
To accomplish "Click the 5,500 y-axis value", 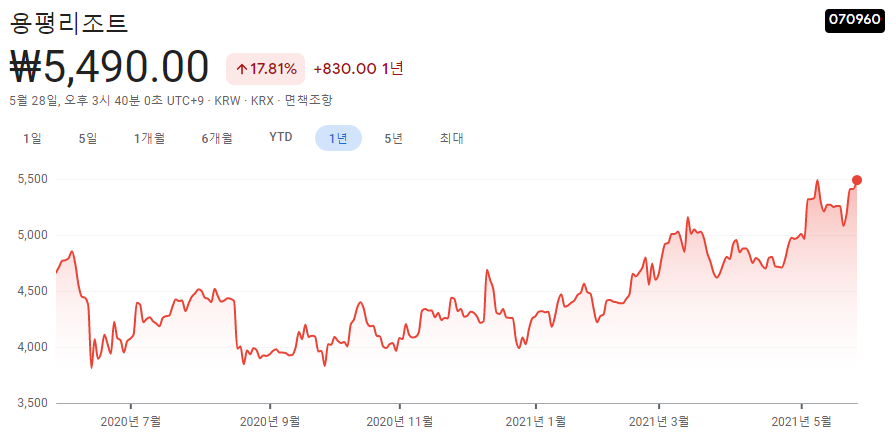I will (x=33, y=179).
